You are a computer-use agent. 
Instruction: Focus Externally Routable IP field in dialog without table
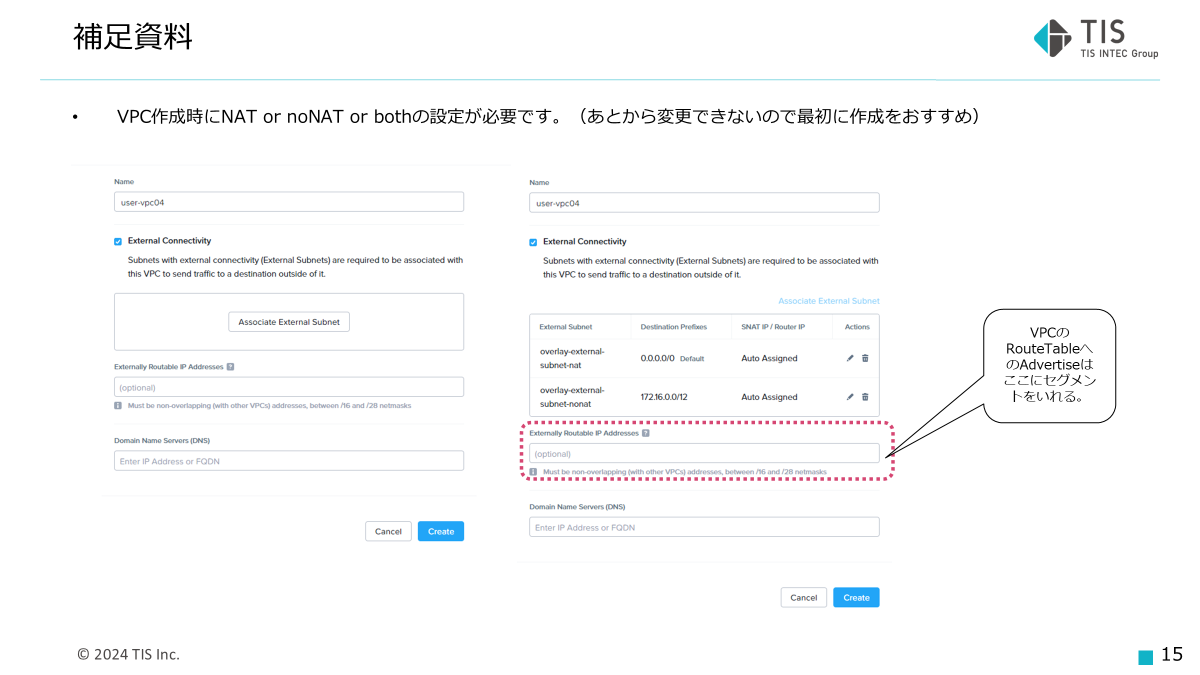289,387
